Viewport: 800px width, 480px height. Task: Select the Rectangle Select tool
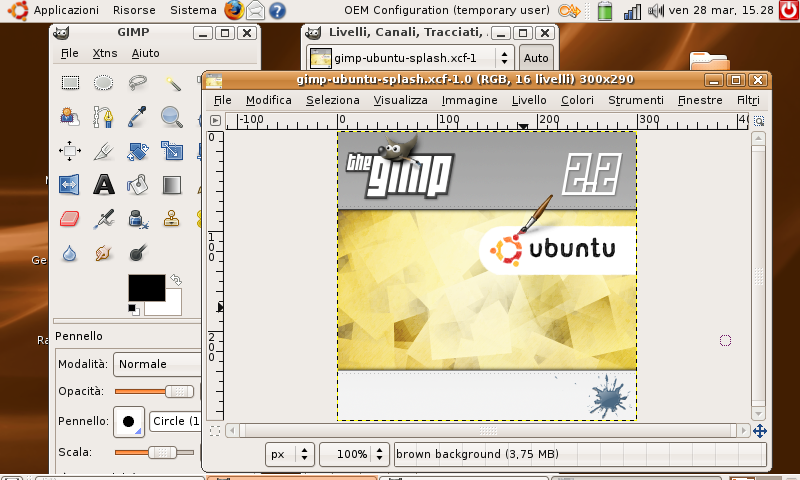(x=70, y=83)
